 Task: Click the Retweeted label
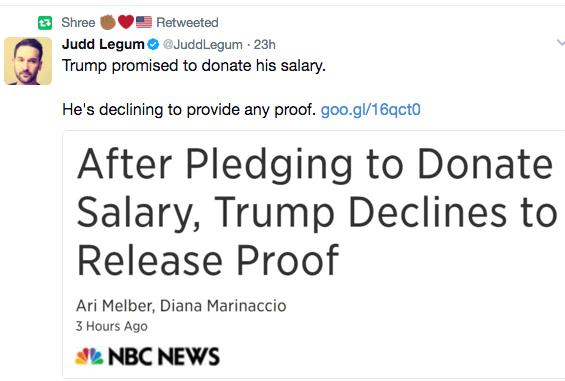click(187, 23)
